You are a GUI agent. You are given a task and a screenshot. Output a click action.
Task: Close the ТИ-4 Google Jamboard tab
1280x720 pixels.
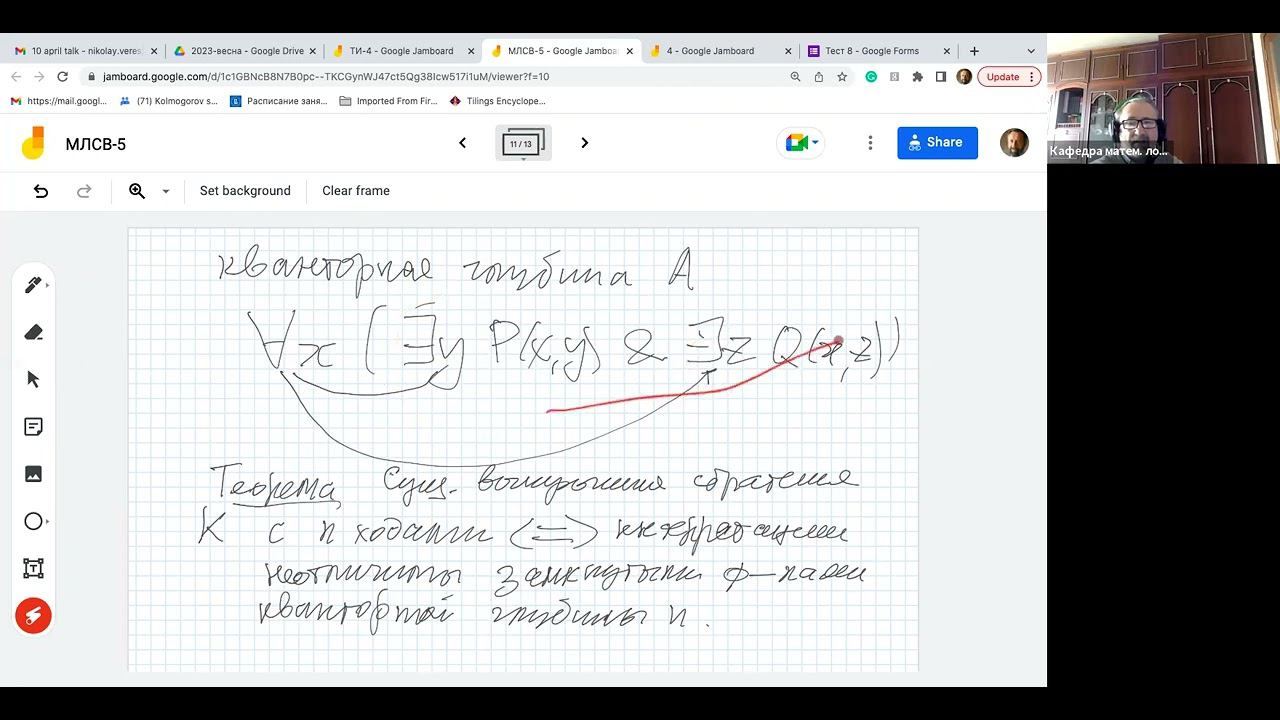pos(471,51)
